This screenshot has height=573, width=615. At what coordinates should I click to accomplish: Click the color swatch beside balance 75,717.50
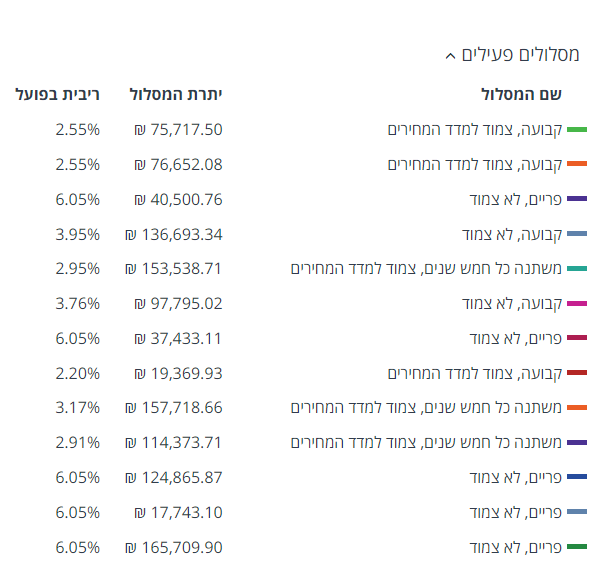[x=577, y=130]
